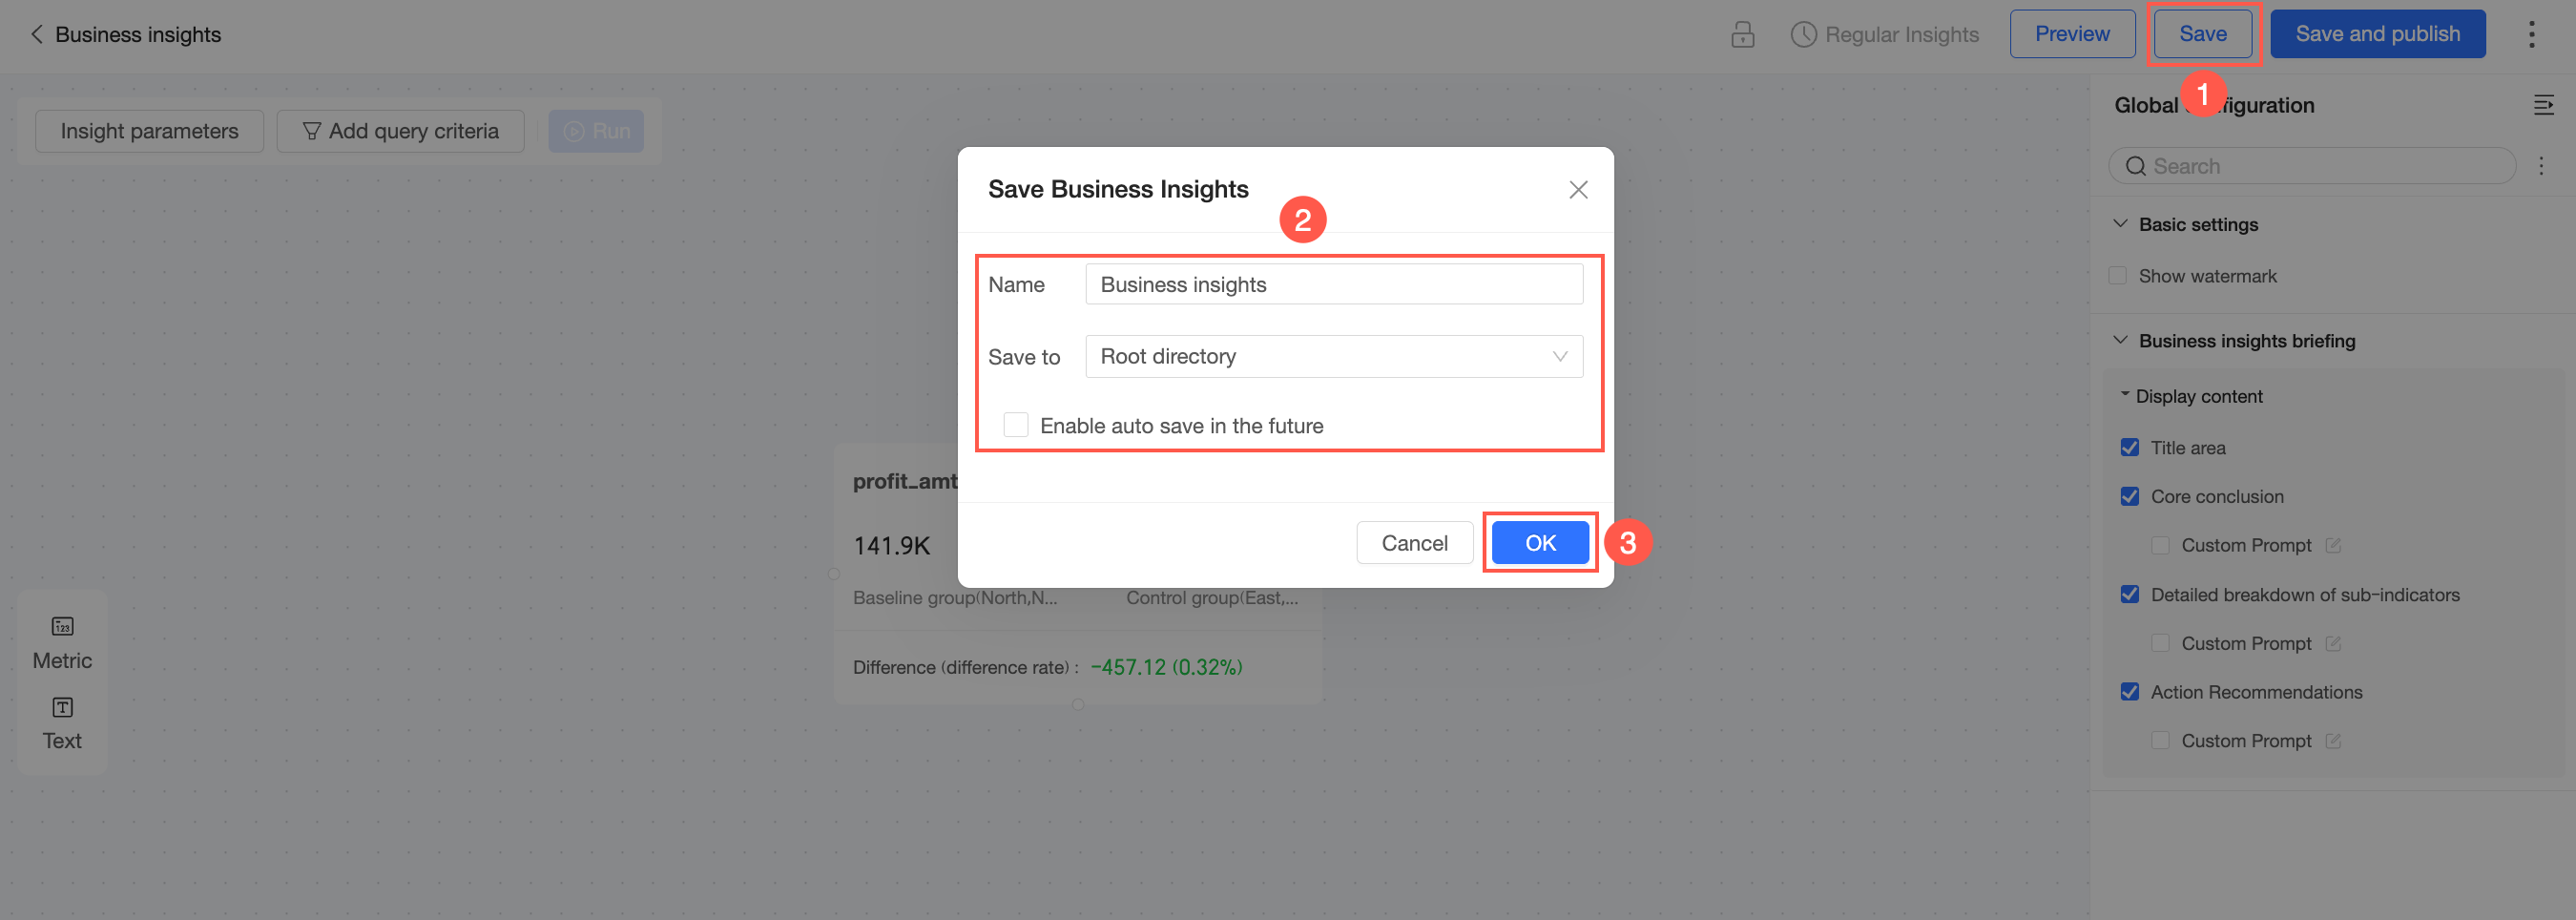Collapse Business insights briefing section
The width and height of the screenshot is (2576, 920).
click(2120, 341)
